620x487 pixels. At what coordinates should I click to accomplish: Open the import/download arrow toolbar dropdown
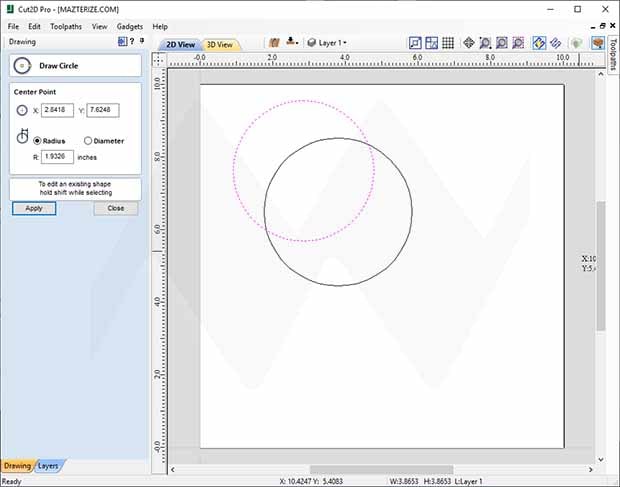pyautogui.click(x=292, y=42)
